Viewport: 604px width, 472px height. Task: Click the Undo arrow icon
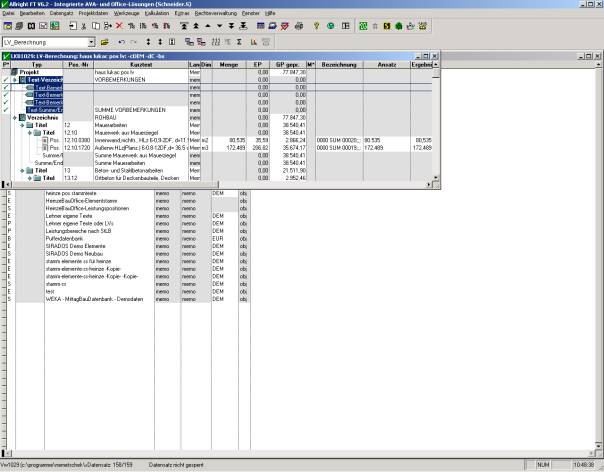[122, 42]
